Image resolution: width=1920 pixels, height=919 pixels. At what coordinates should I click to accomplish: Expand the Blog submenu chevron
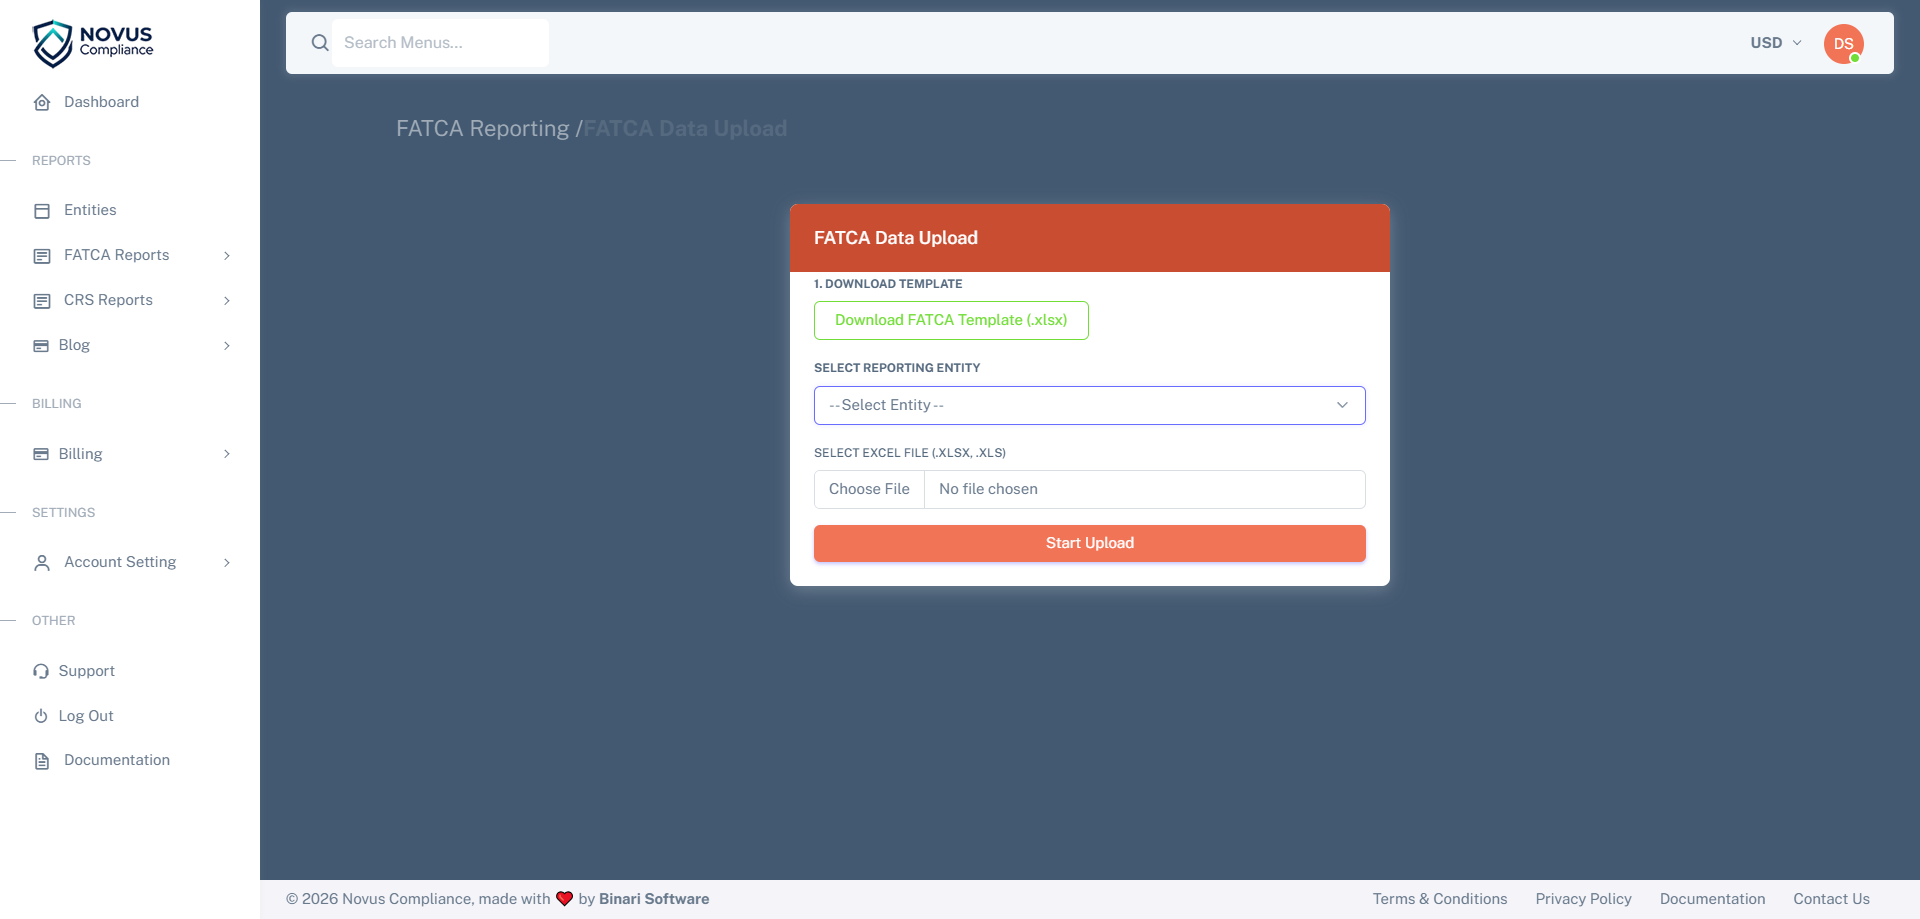227,346
